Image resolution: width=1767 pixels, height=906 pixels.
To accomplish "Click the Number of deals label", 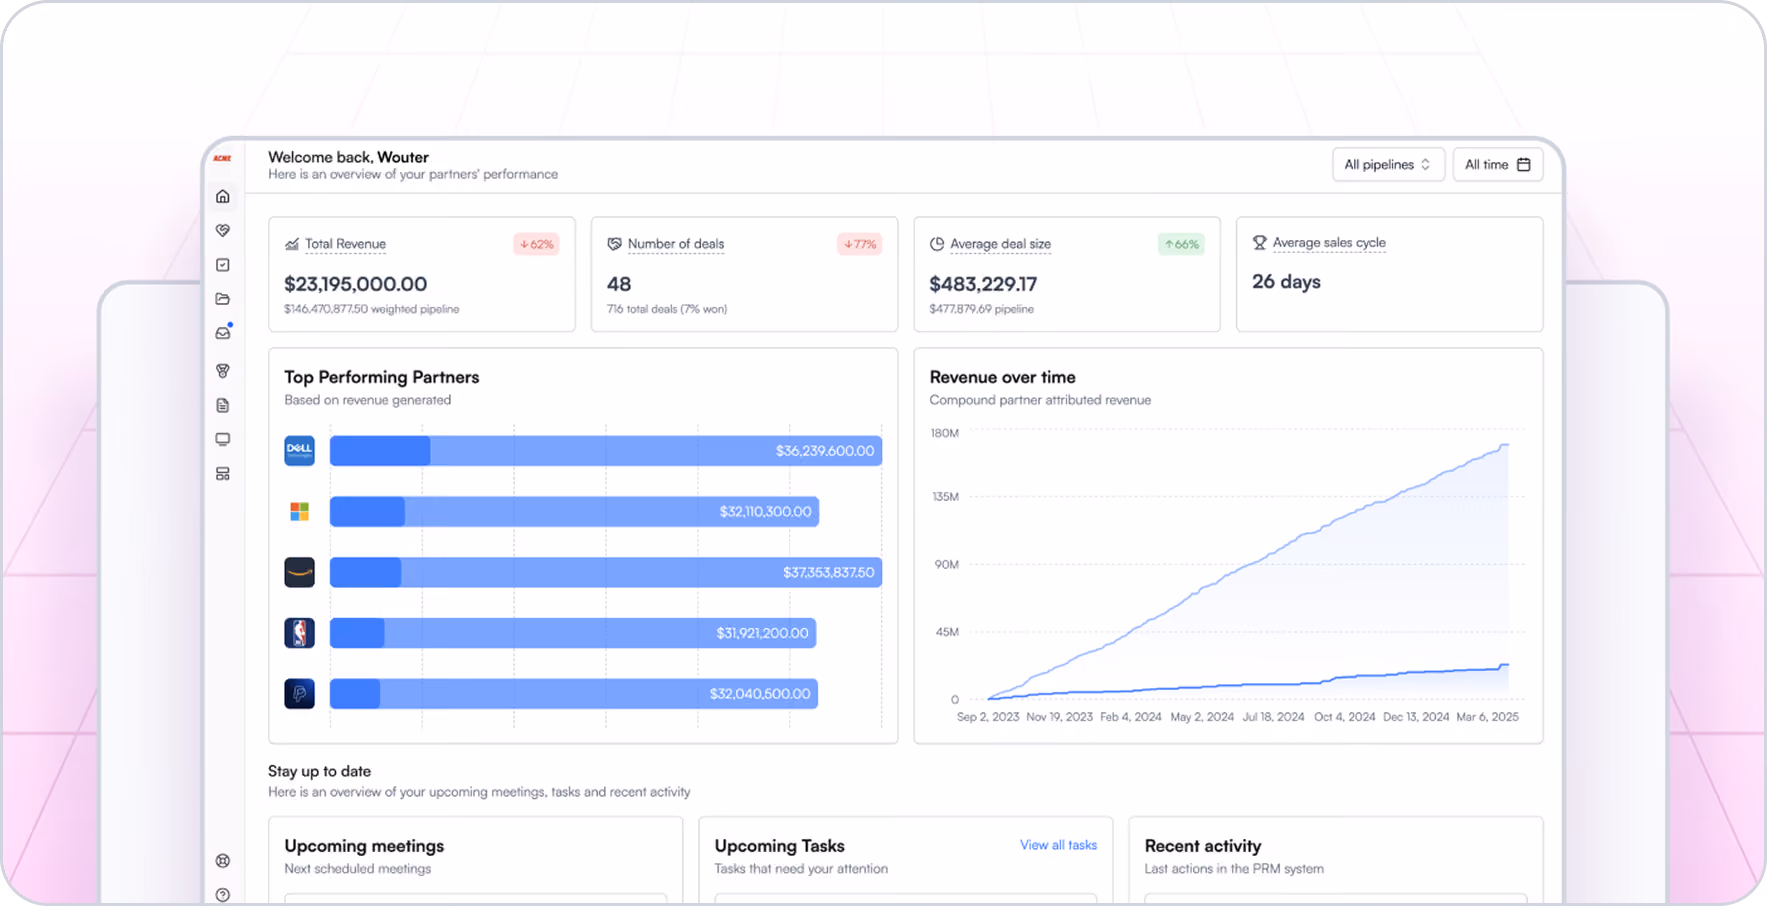I will [x=676, y=244].
